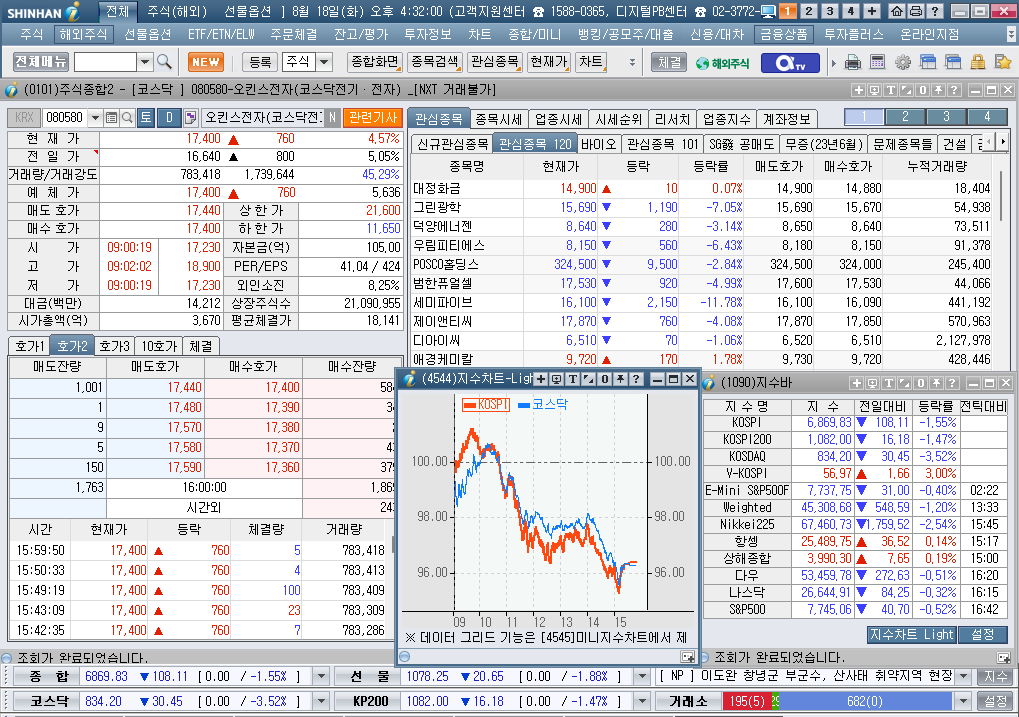Open the menu search combo box arrow
Screen dimensions: 1019x717
point(146,62)
